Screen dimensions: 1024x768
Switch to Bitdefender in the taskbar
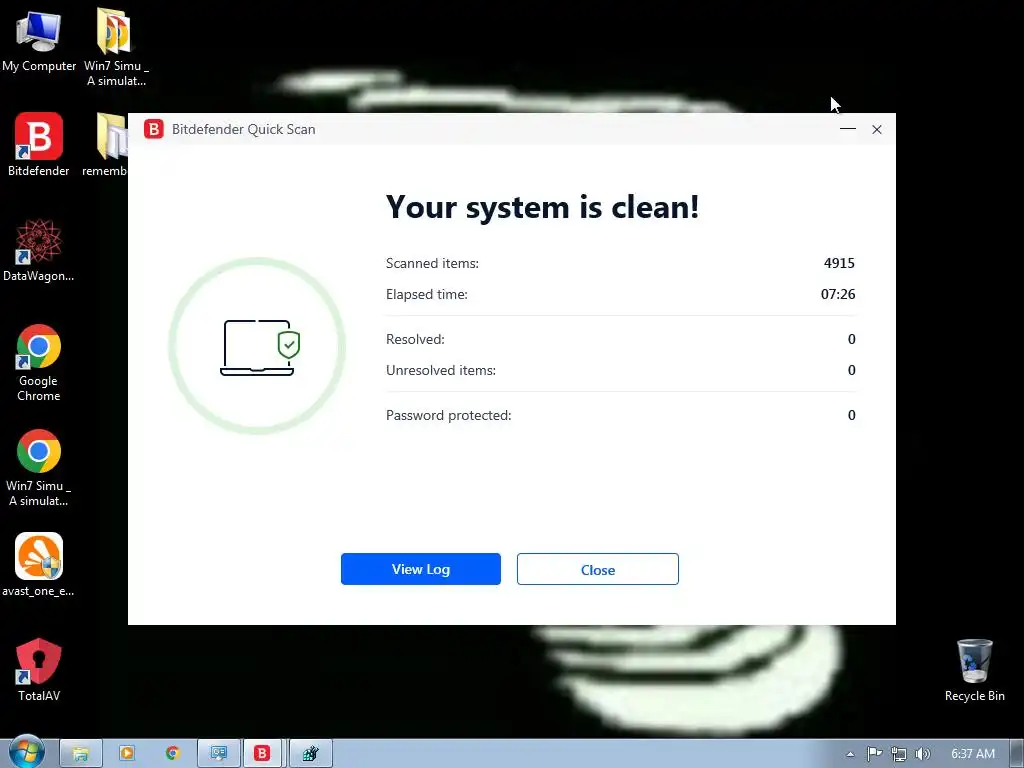[x=263, y=754]
